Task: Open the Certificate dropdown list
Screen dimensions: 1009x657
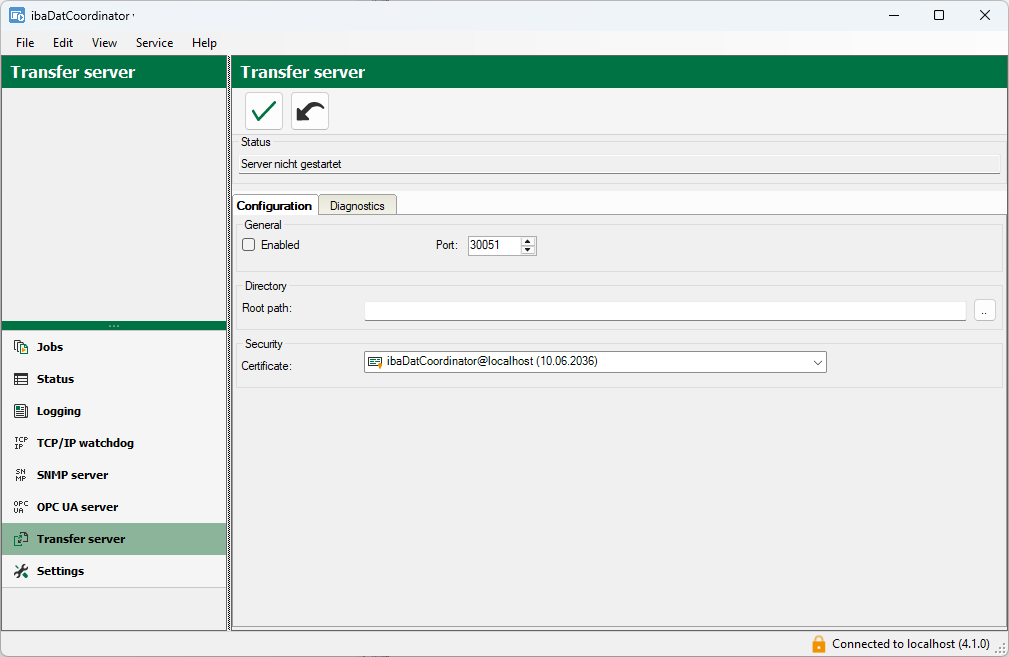Action: [817, 362]
